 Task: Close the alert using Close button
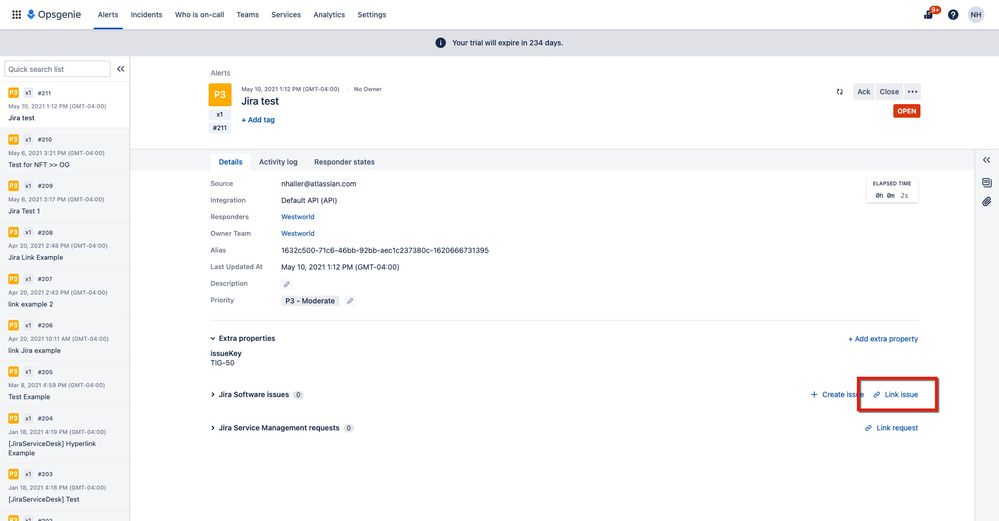pos(889,92)
